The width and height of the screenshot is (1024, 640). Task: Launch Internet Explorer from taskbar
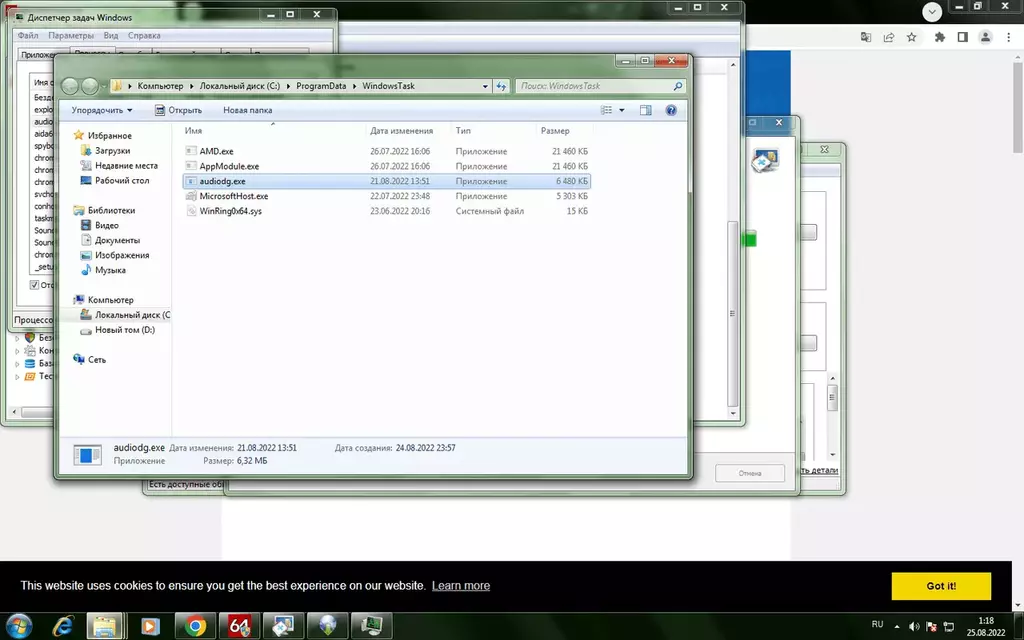(x=63, y=626)
